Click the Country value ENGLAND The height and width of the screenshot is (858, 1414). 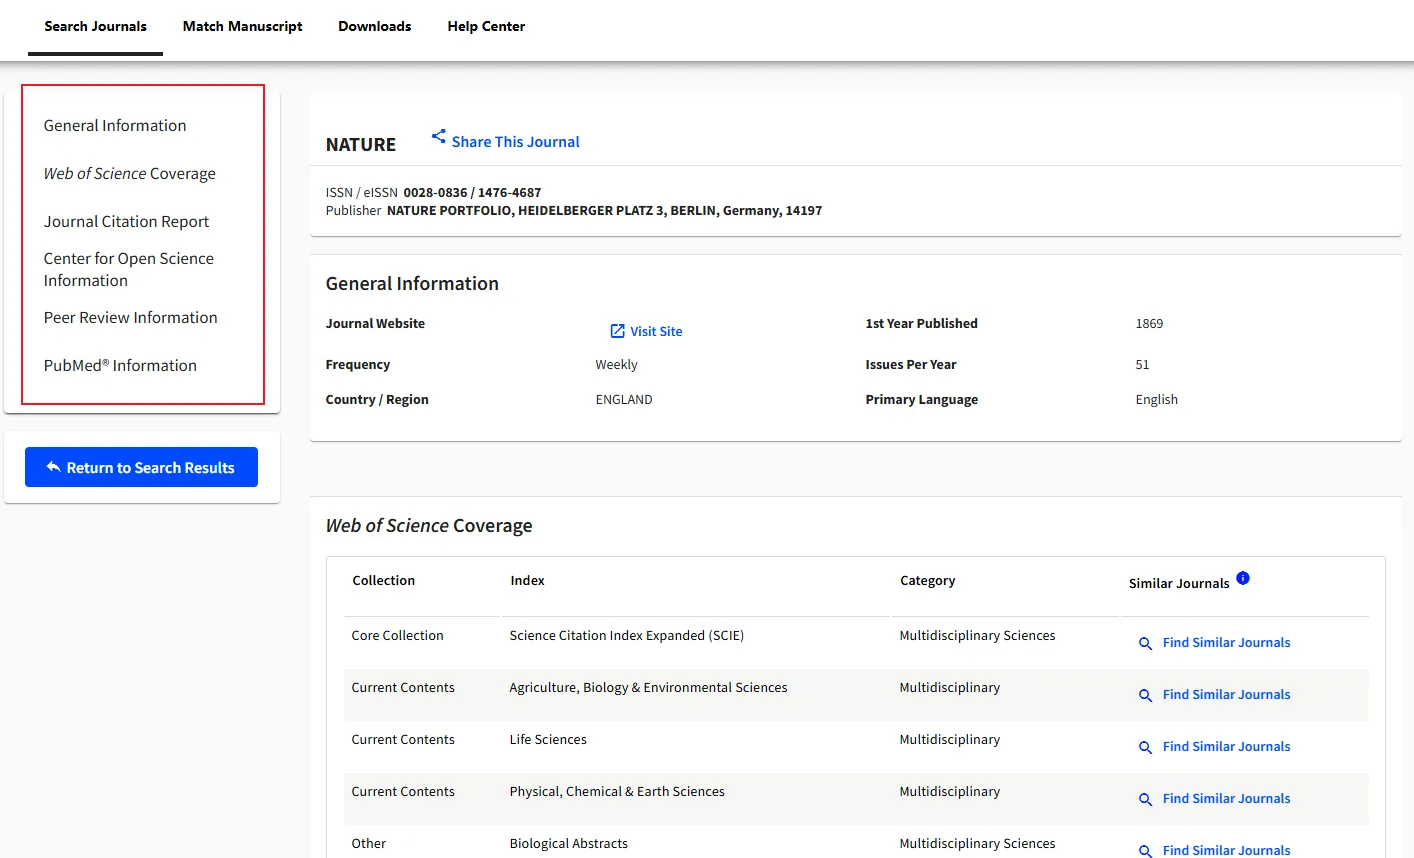624,400
